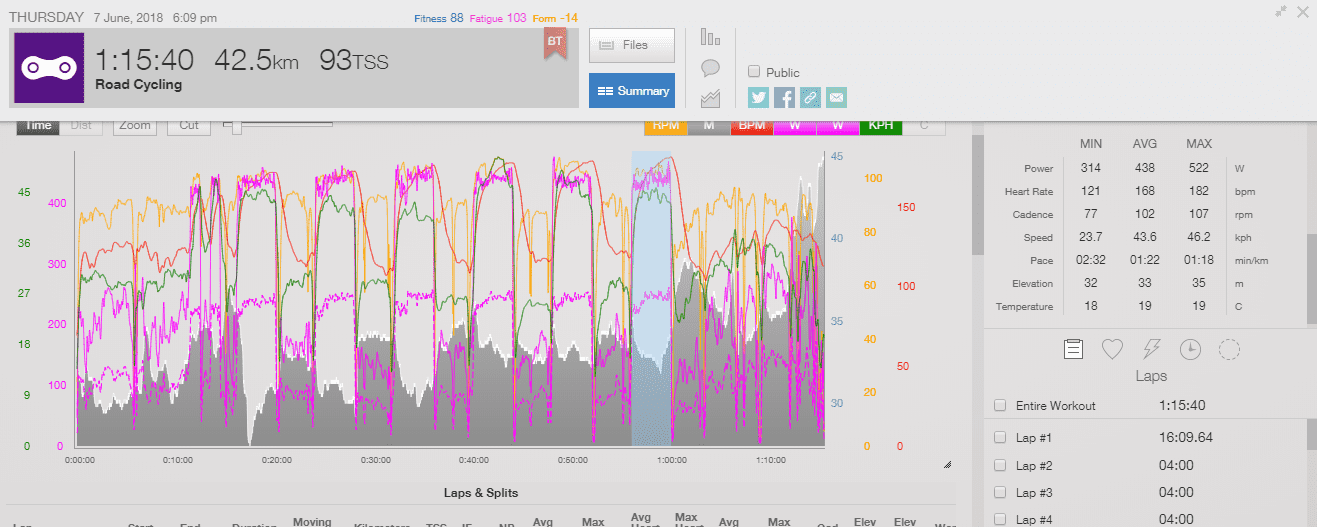Open the peak durations clock icon

pos(1190,349)
